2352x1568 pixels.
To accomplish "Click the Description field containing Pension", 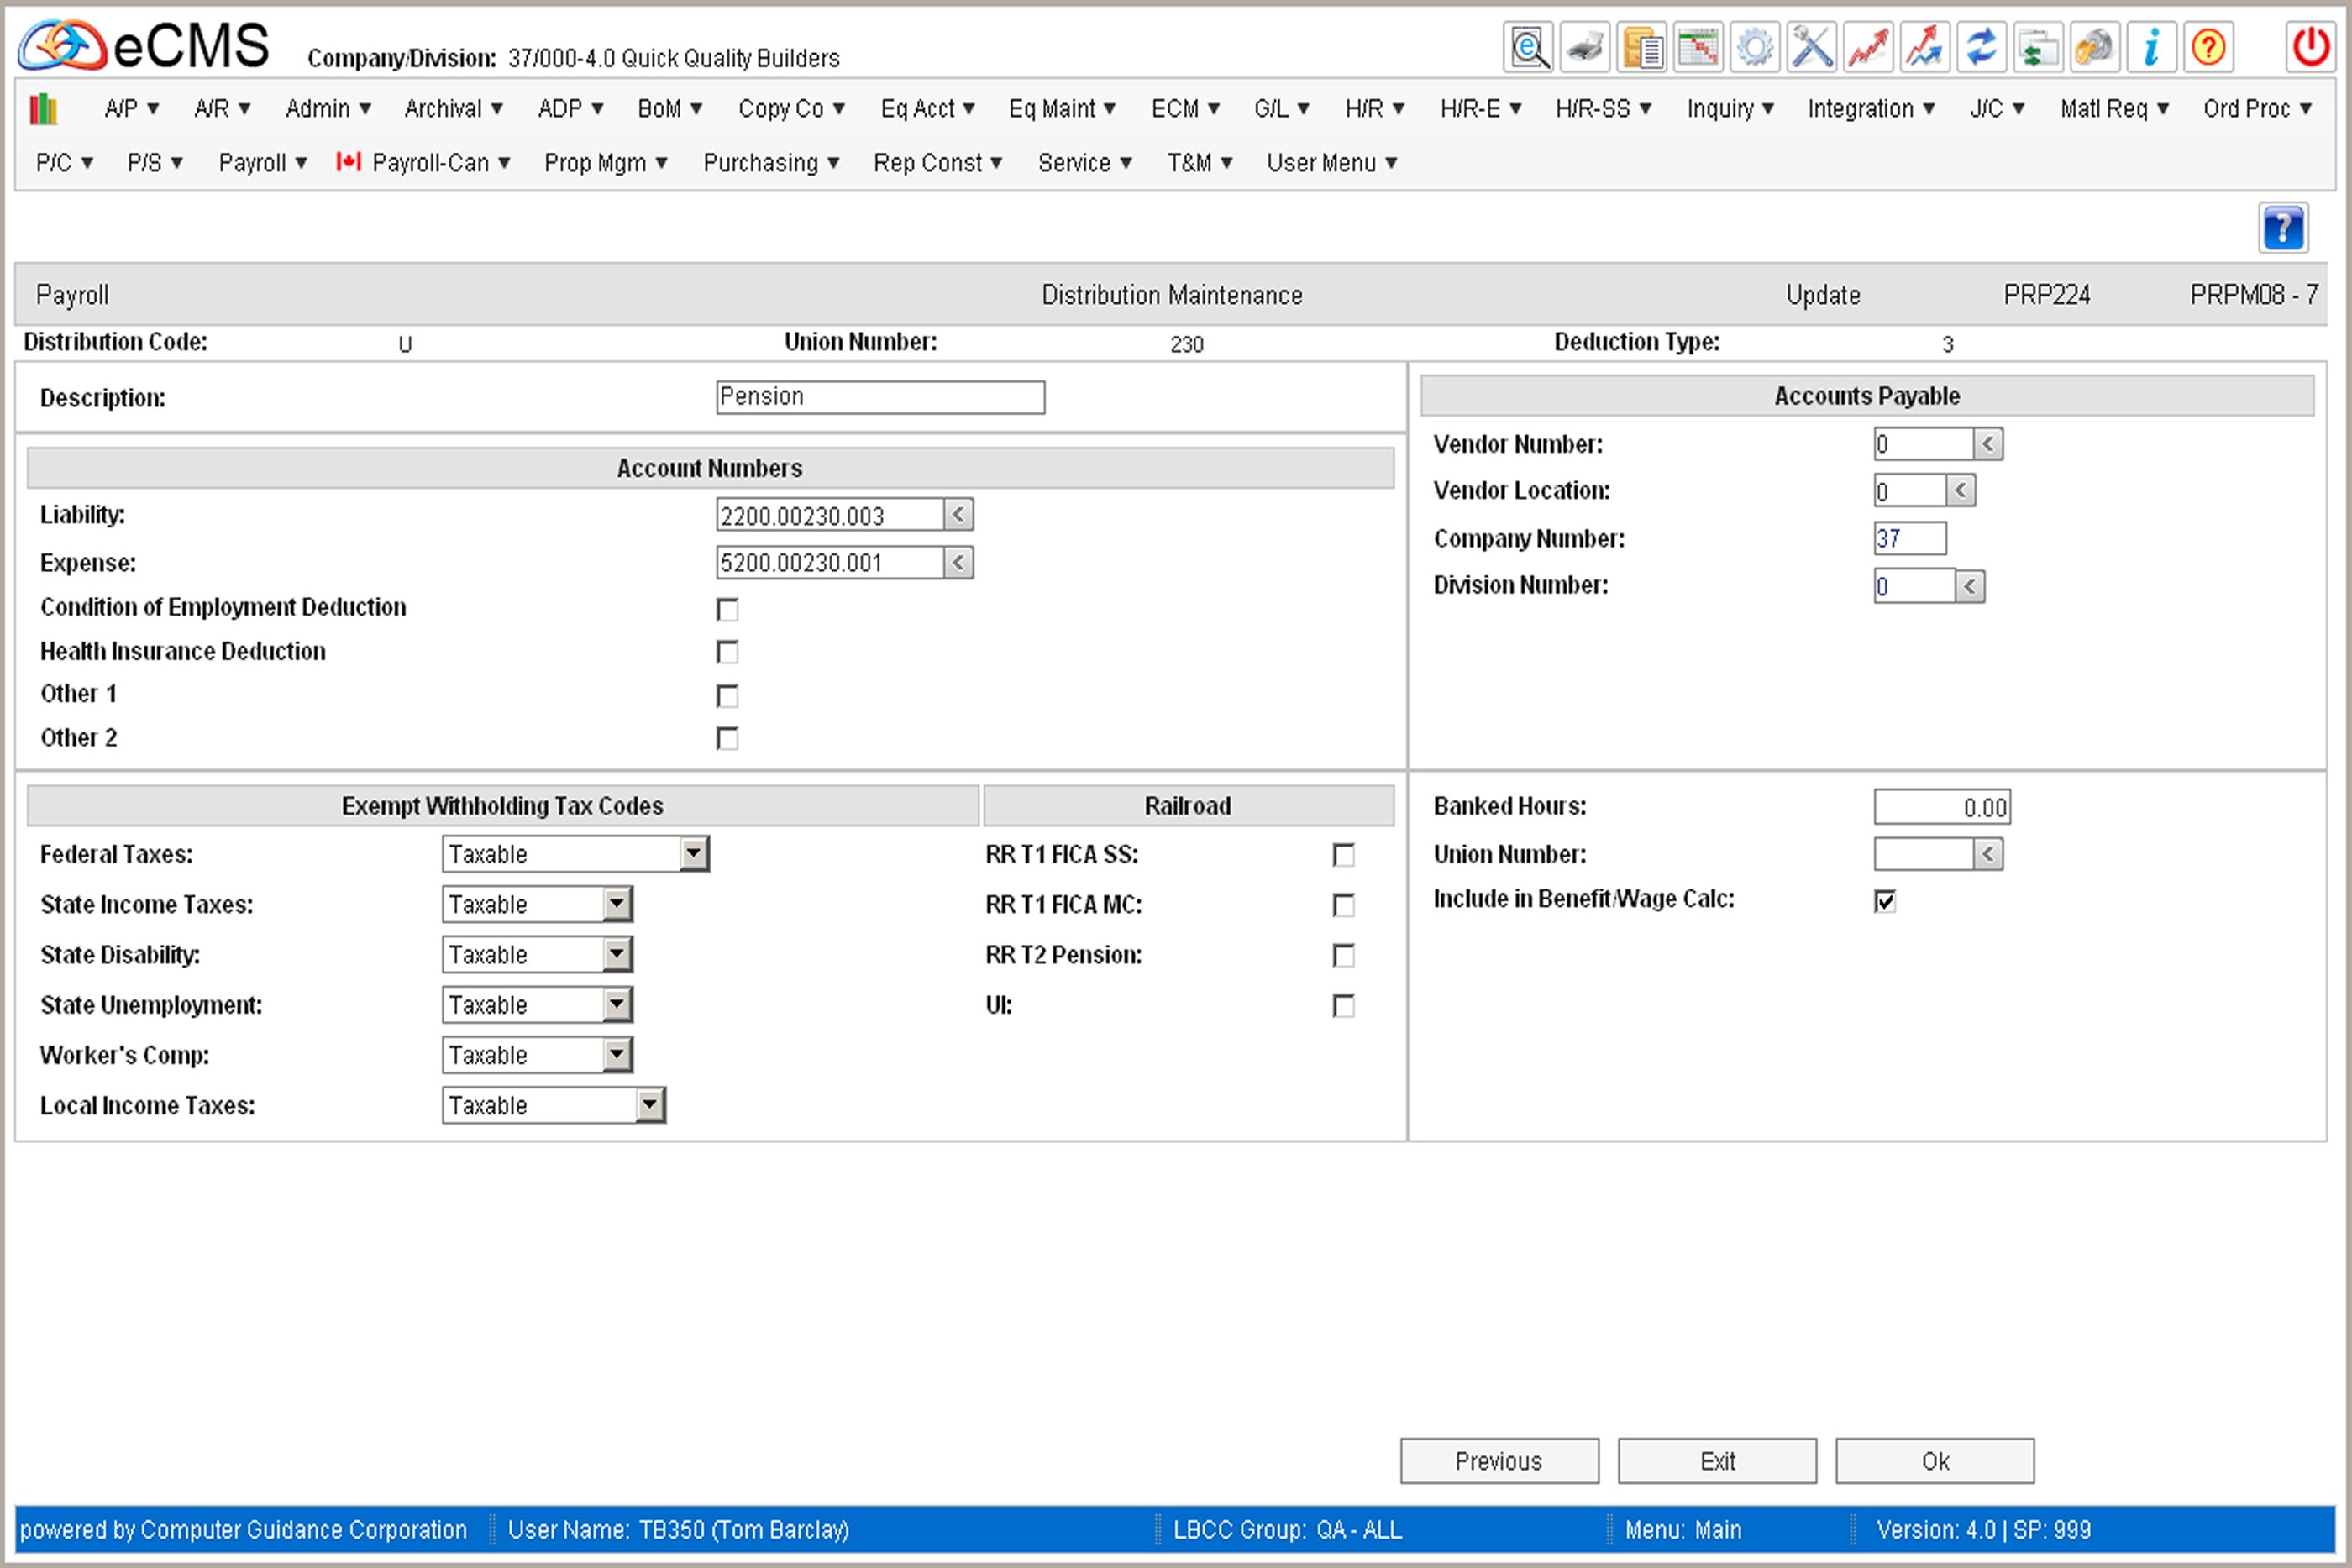I will point(881,397).
